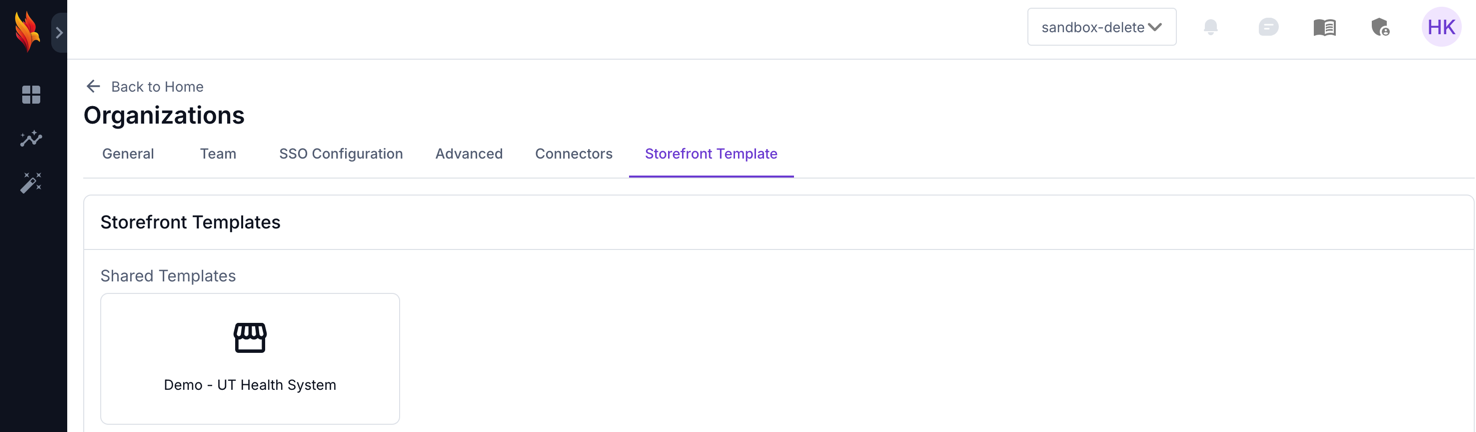Switch to the Team tab
Image resolution: width=1476 pixels, height=432 pixels.
(218, 154)
